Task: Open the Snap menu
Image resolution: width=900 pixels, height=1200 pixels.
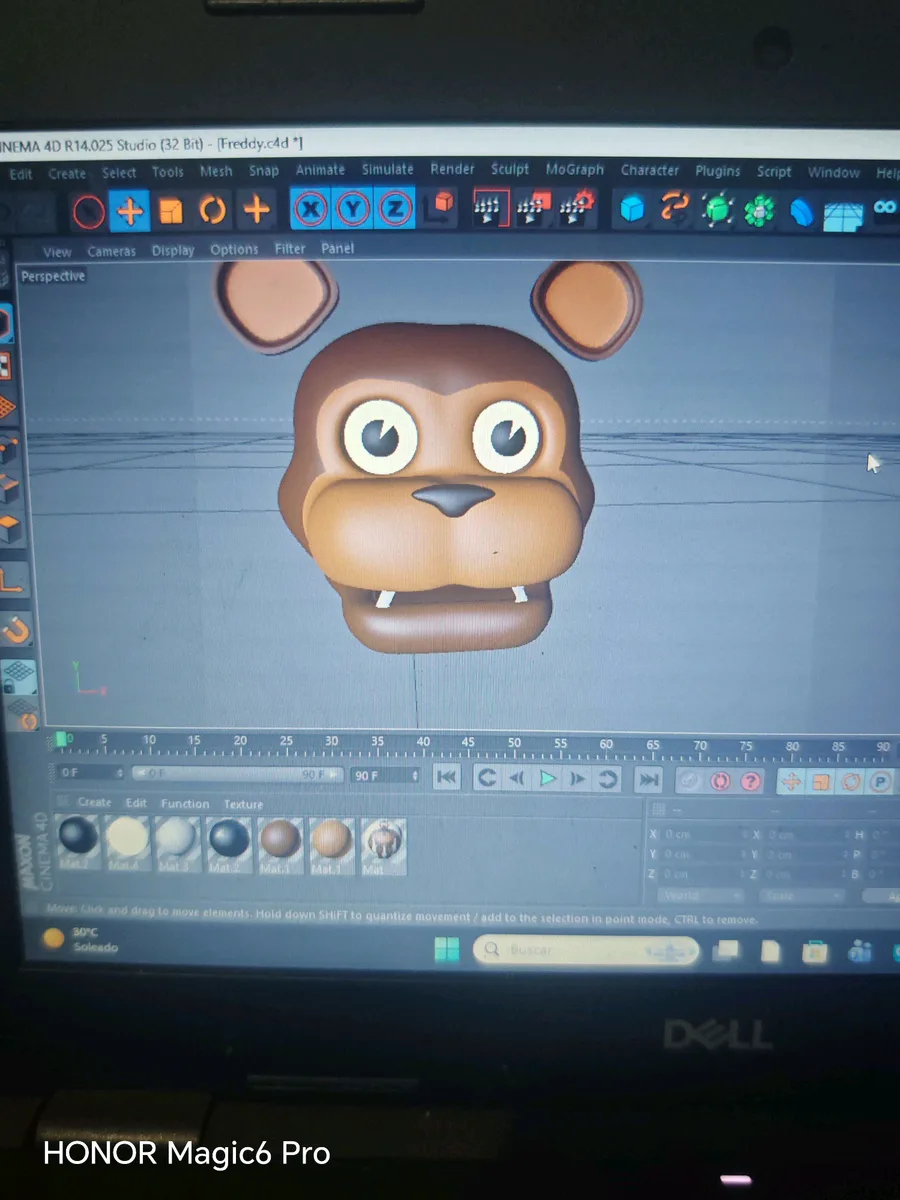Action: (264, 171)
